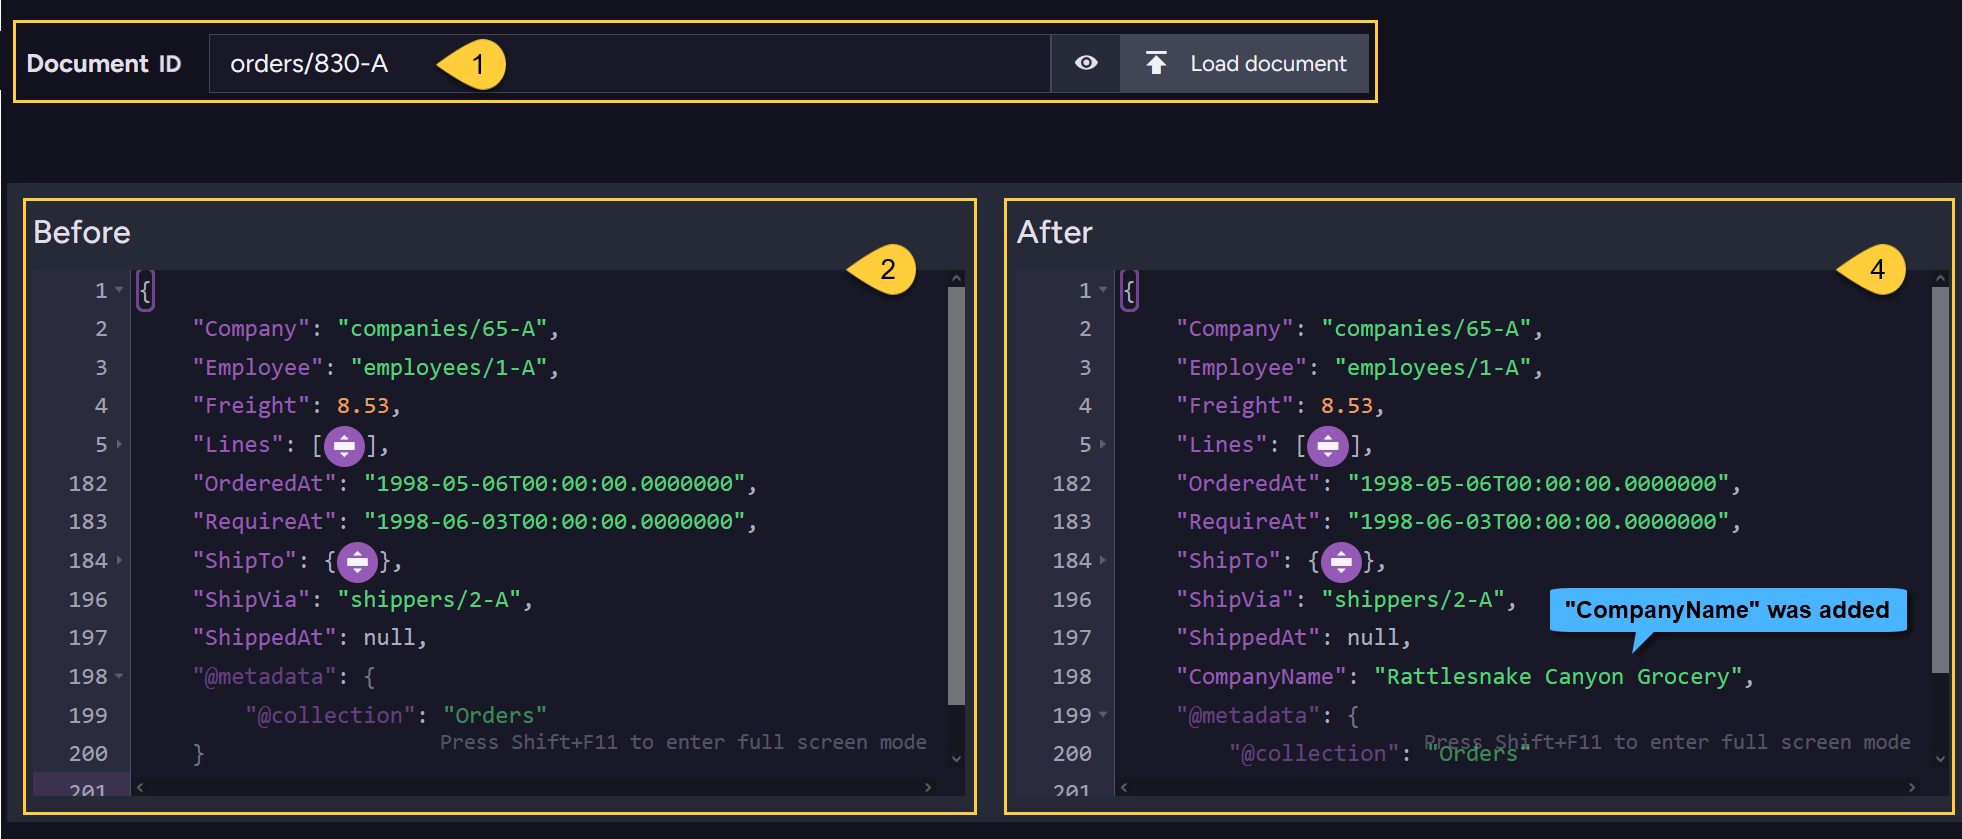
Task: Collapse line 1 fold arrow in Before panel
Action: [119, 290]
